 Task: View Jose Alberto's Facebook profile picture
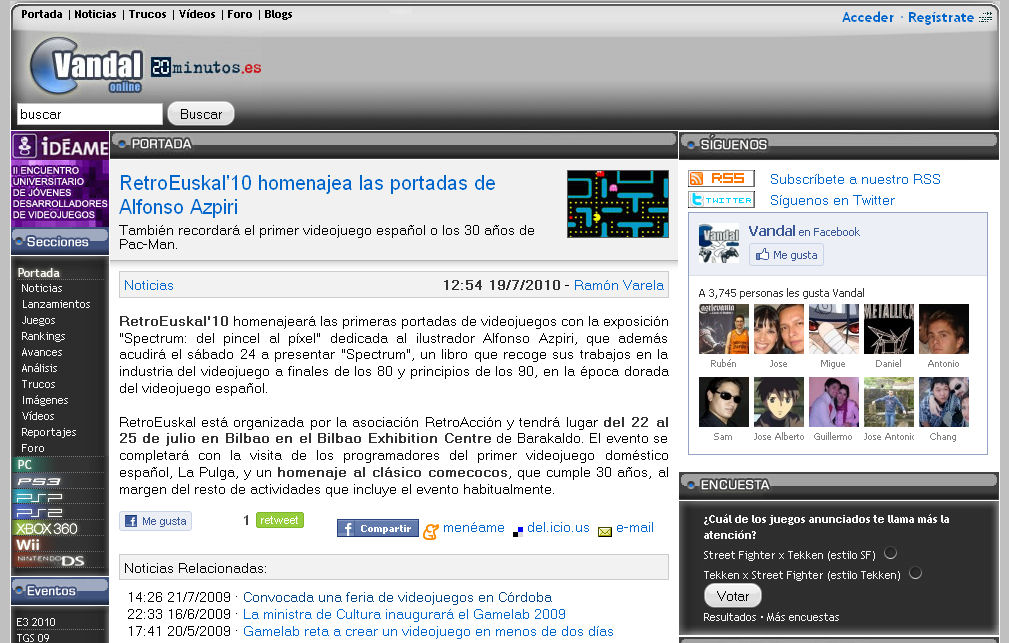click(779, 402)
